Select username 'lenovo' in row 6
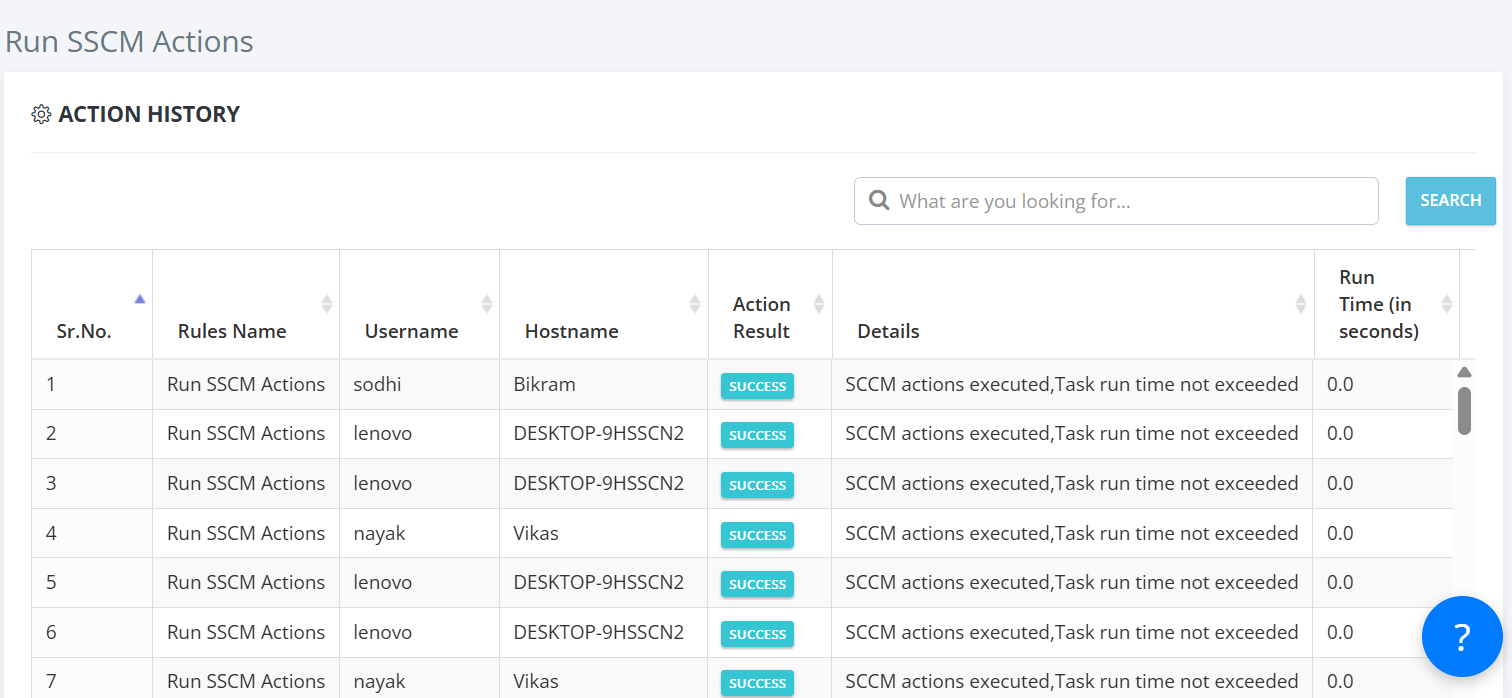The height and width of the screenshot is (698, 1512). 382,632
